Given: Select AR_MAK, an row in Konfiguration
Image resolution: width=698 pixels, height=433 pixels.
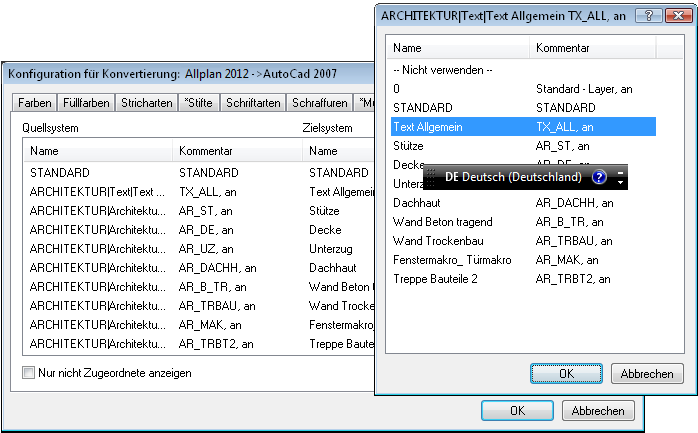Looking at the screenshot, I should click(x=199, y=325).
